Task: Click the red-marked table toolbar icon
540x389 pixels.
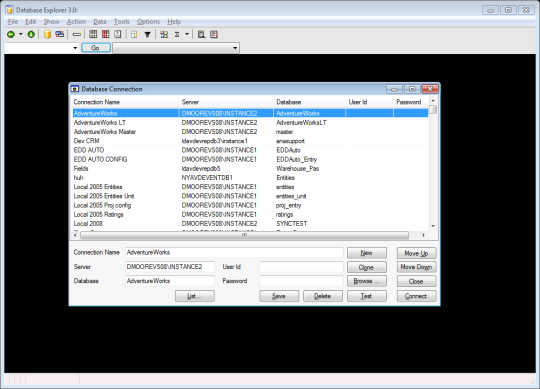Action: tap(214, 34)
